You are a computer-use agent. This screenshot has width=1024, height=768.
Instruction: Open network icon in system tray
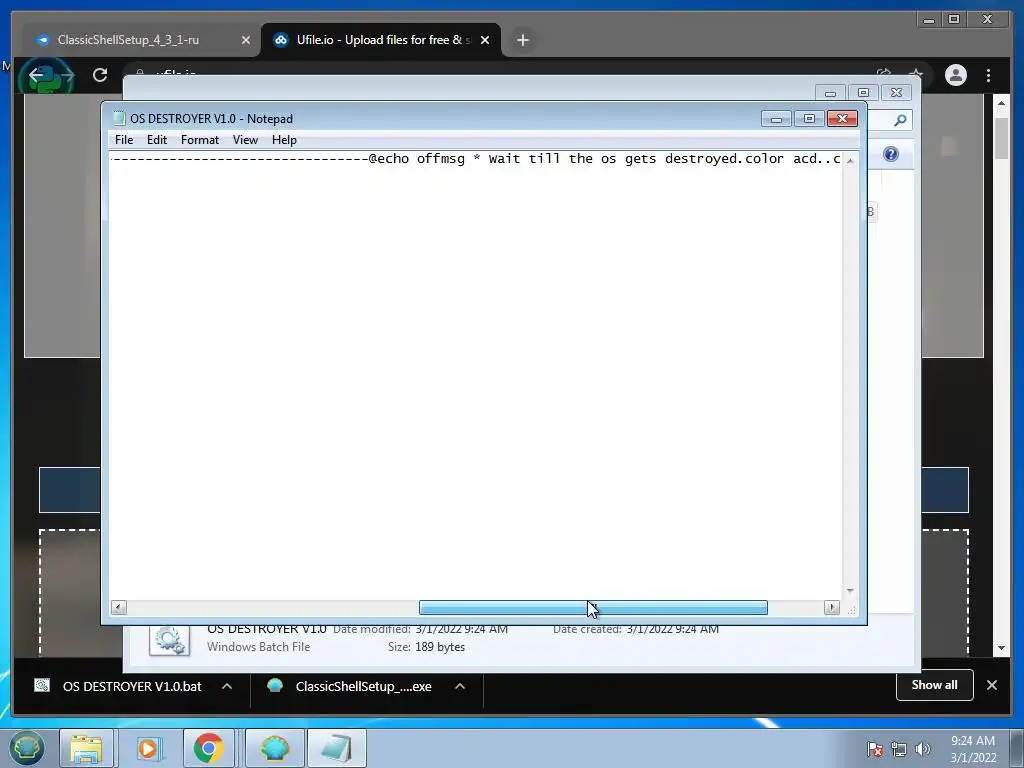tap(899, 749)
